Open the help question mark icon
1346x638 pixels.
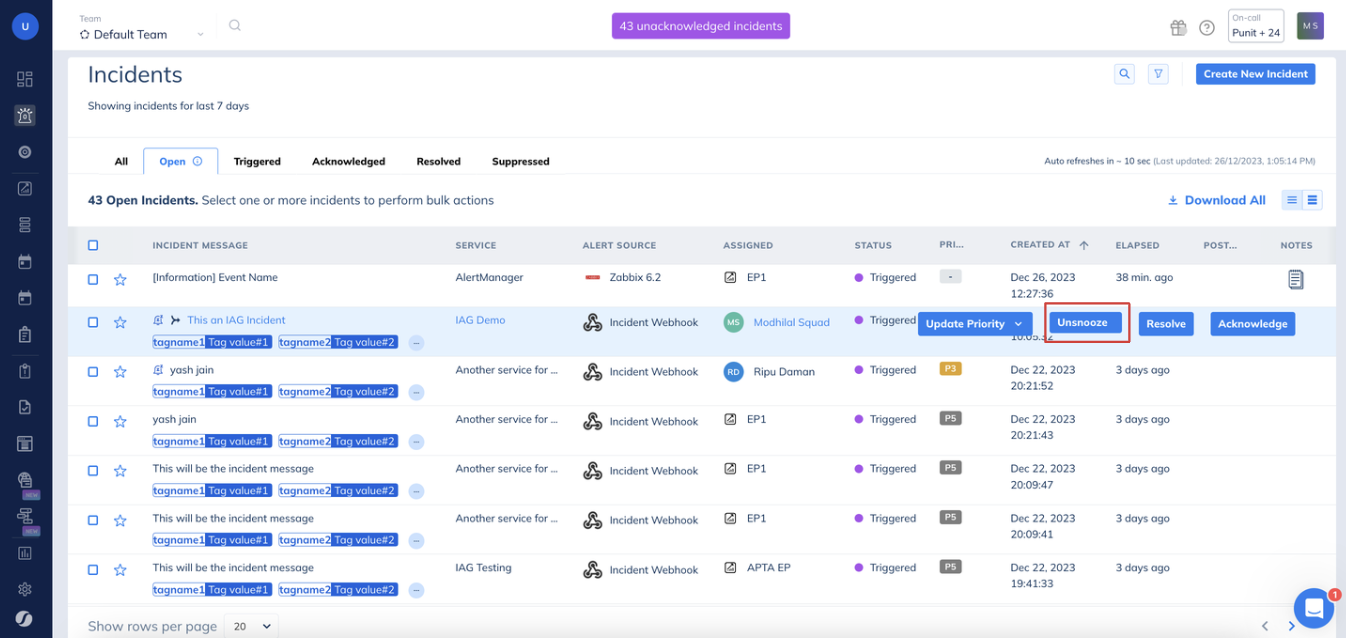pyautogui.click(x=1207, y=28)
